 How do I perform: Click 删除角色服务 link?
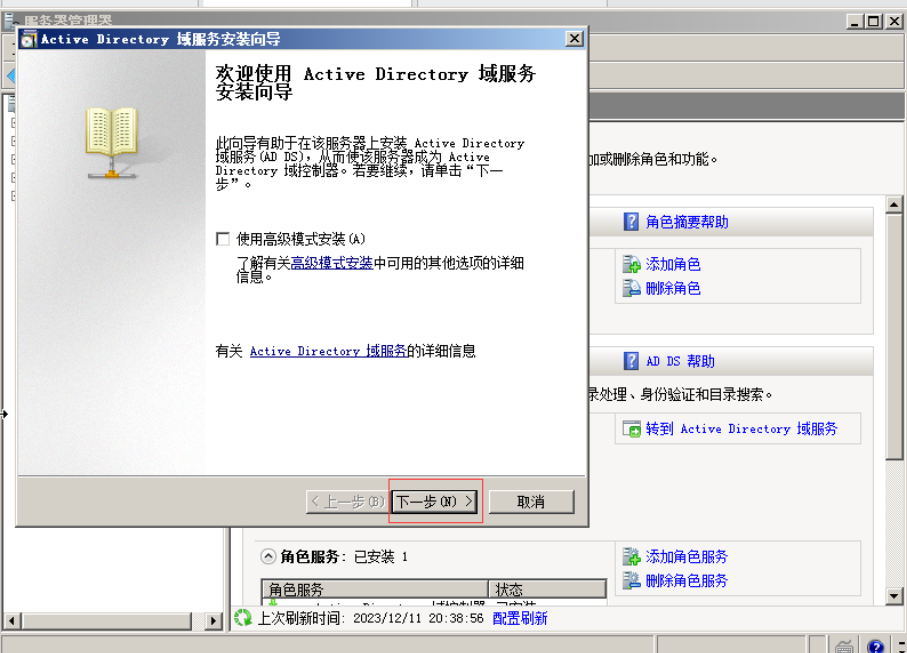(687, 581)
